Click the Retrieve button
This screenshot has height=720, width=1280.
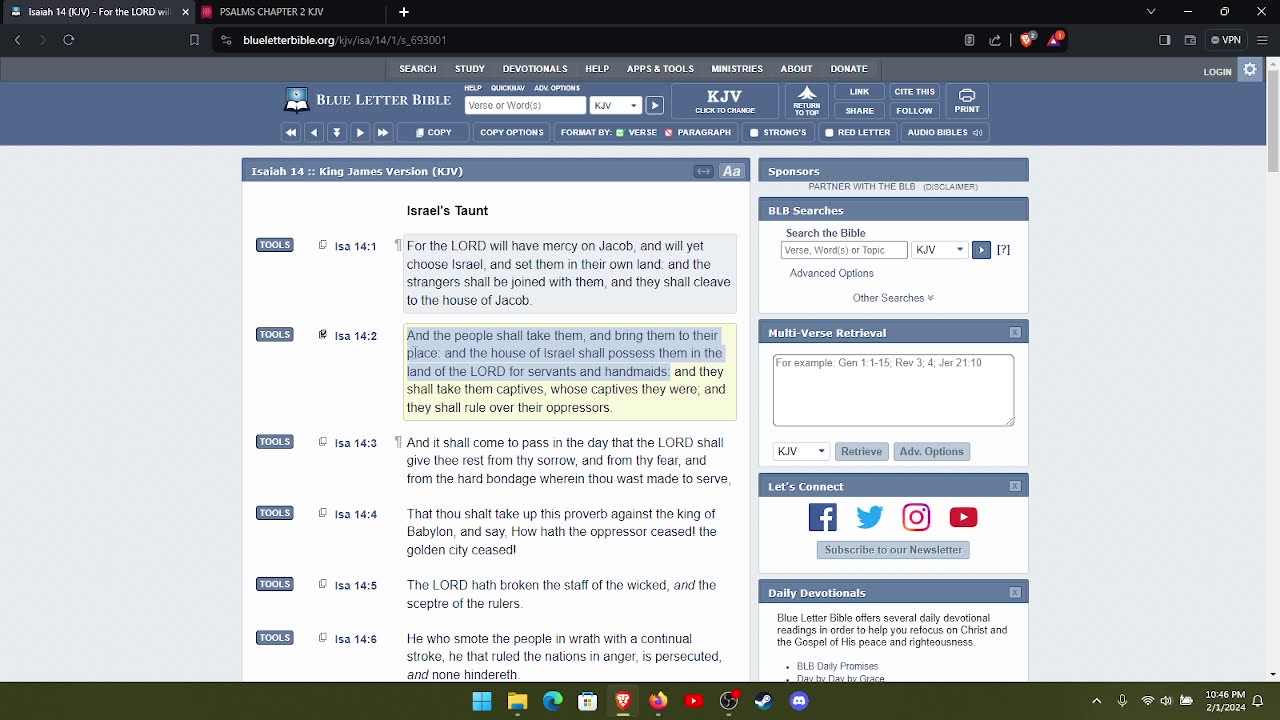(x=861, y=451)
